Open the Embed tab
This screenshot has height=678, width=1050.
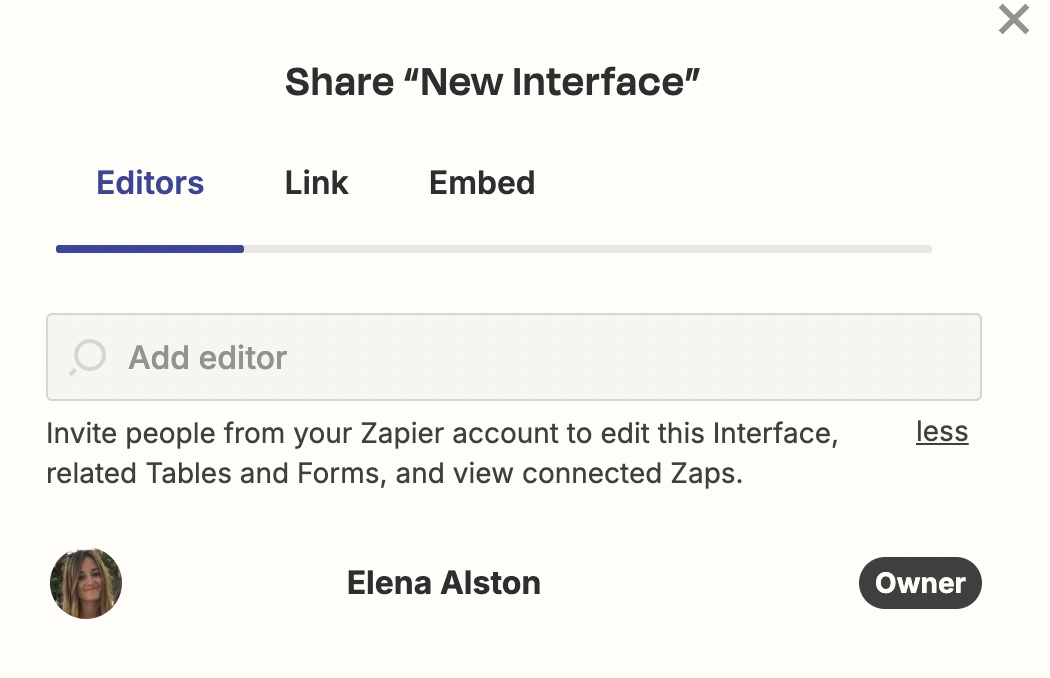point(482,183)
